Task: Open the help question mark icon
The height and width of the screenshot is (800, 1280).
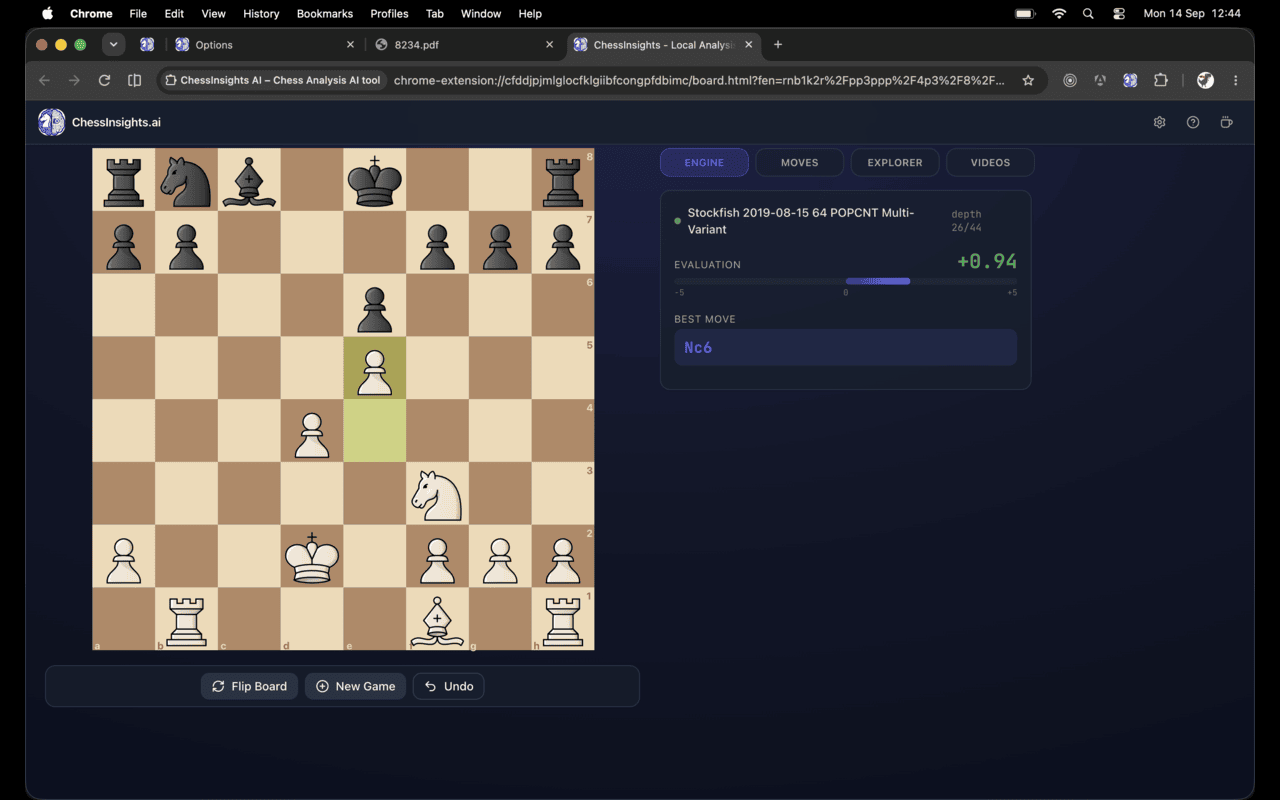Action: (x=1193, y=122)
